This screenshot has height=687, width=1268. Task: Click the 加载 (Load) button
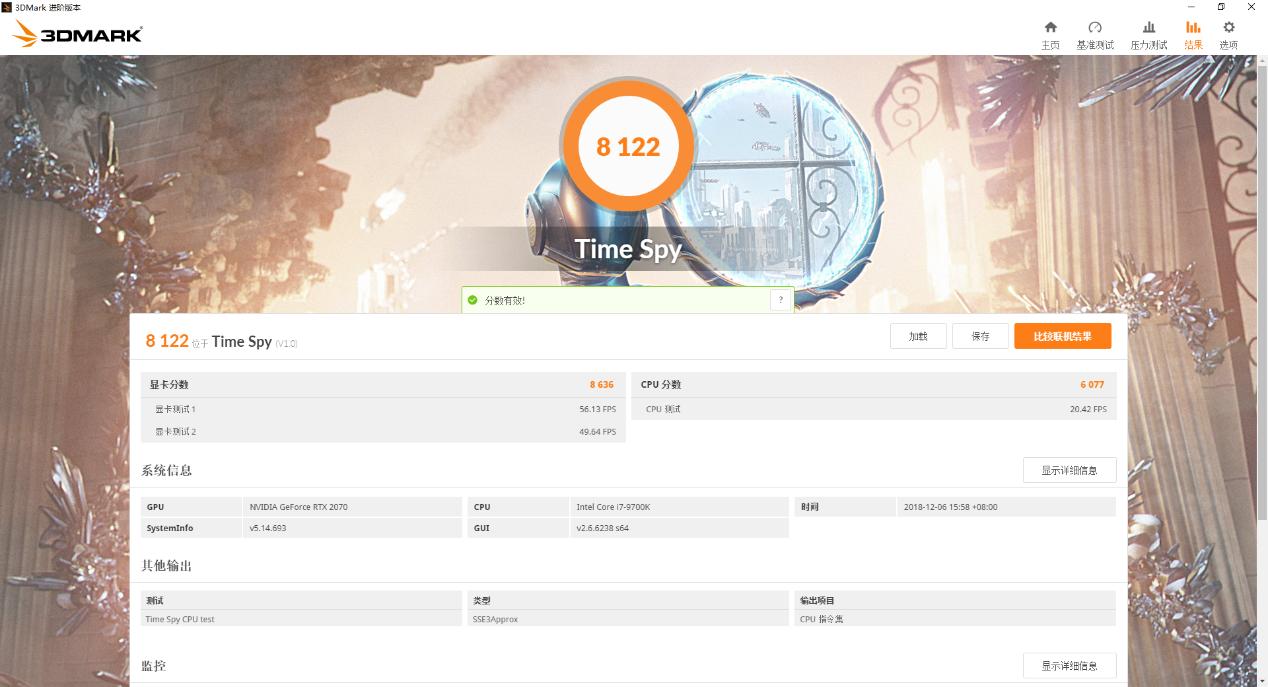pos(917,336)
